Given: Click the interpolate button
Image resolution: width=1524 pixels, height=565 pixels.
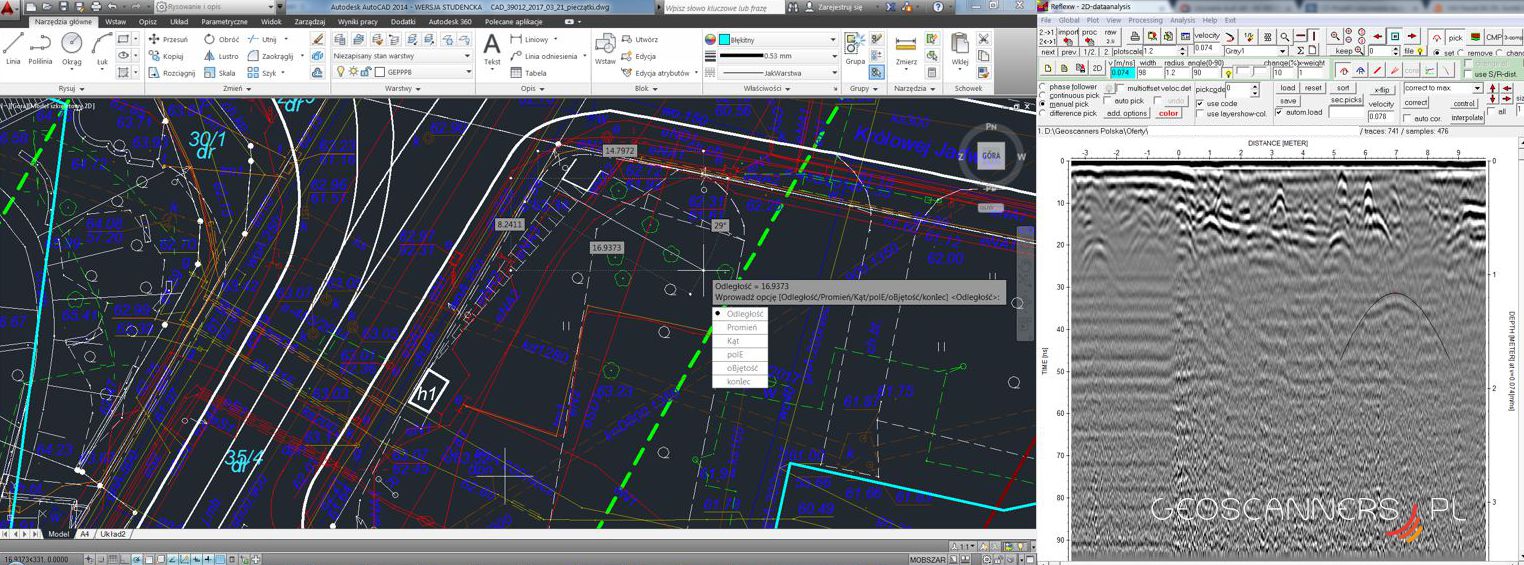Looking at the screenshot, I should [1467, 117].
